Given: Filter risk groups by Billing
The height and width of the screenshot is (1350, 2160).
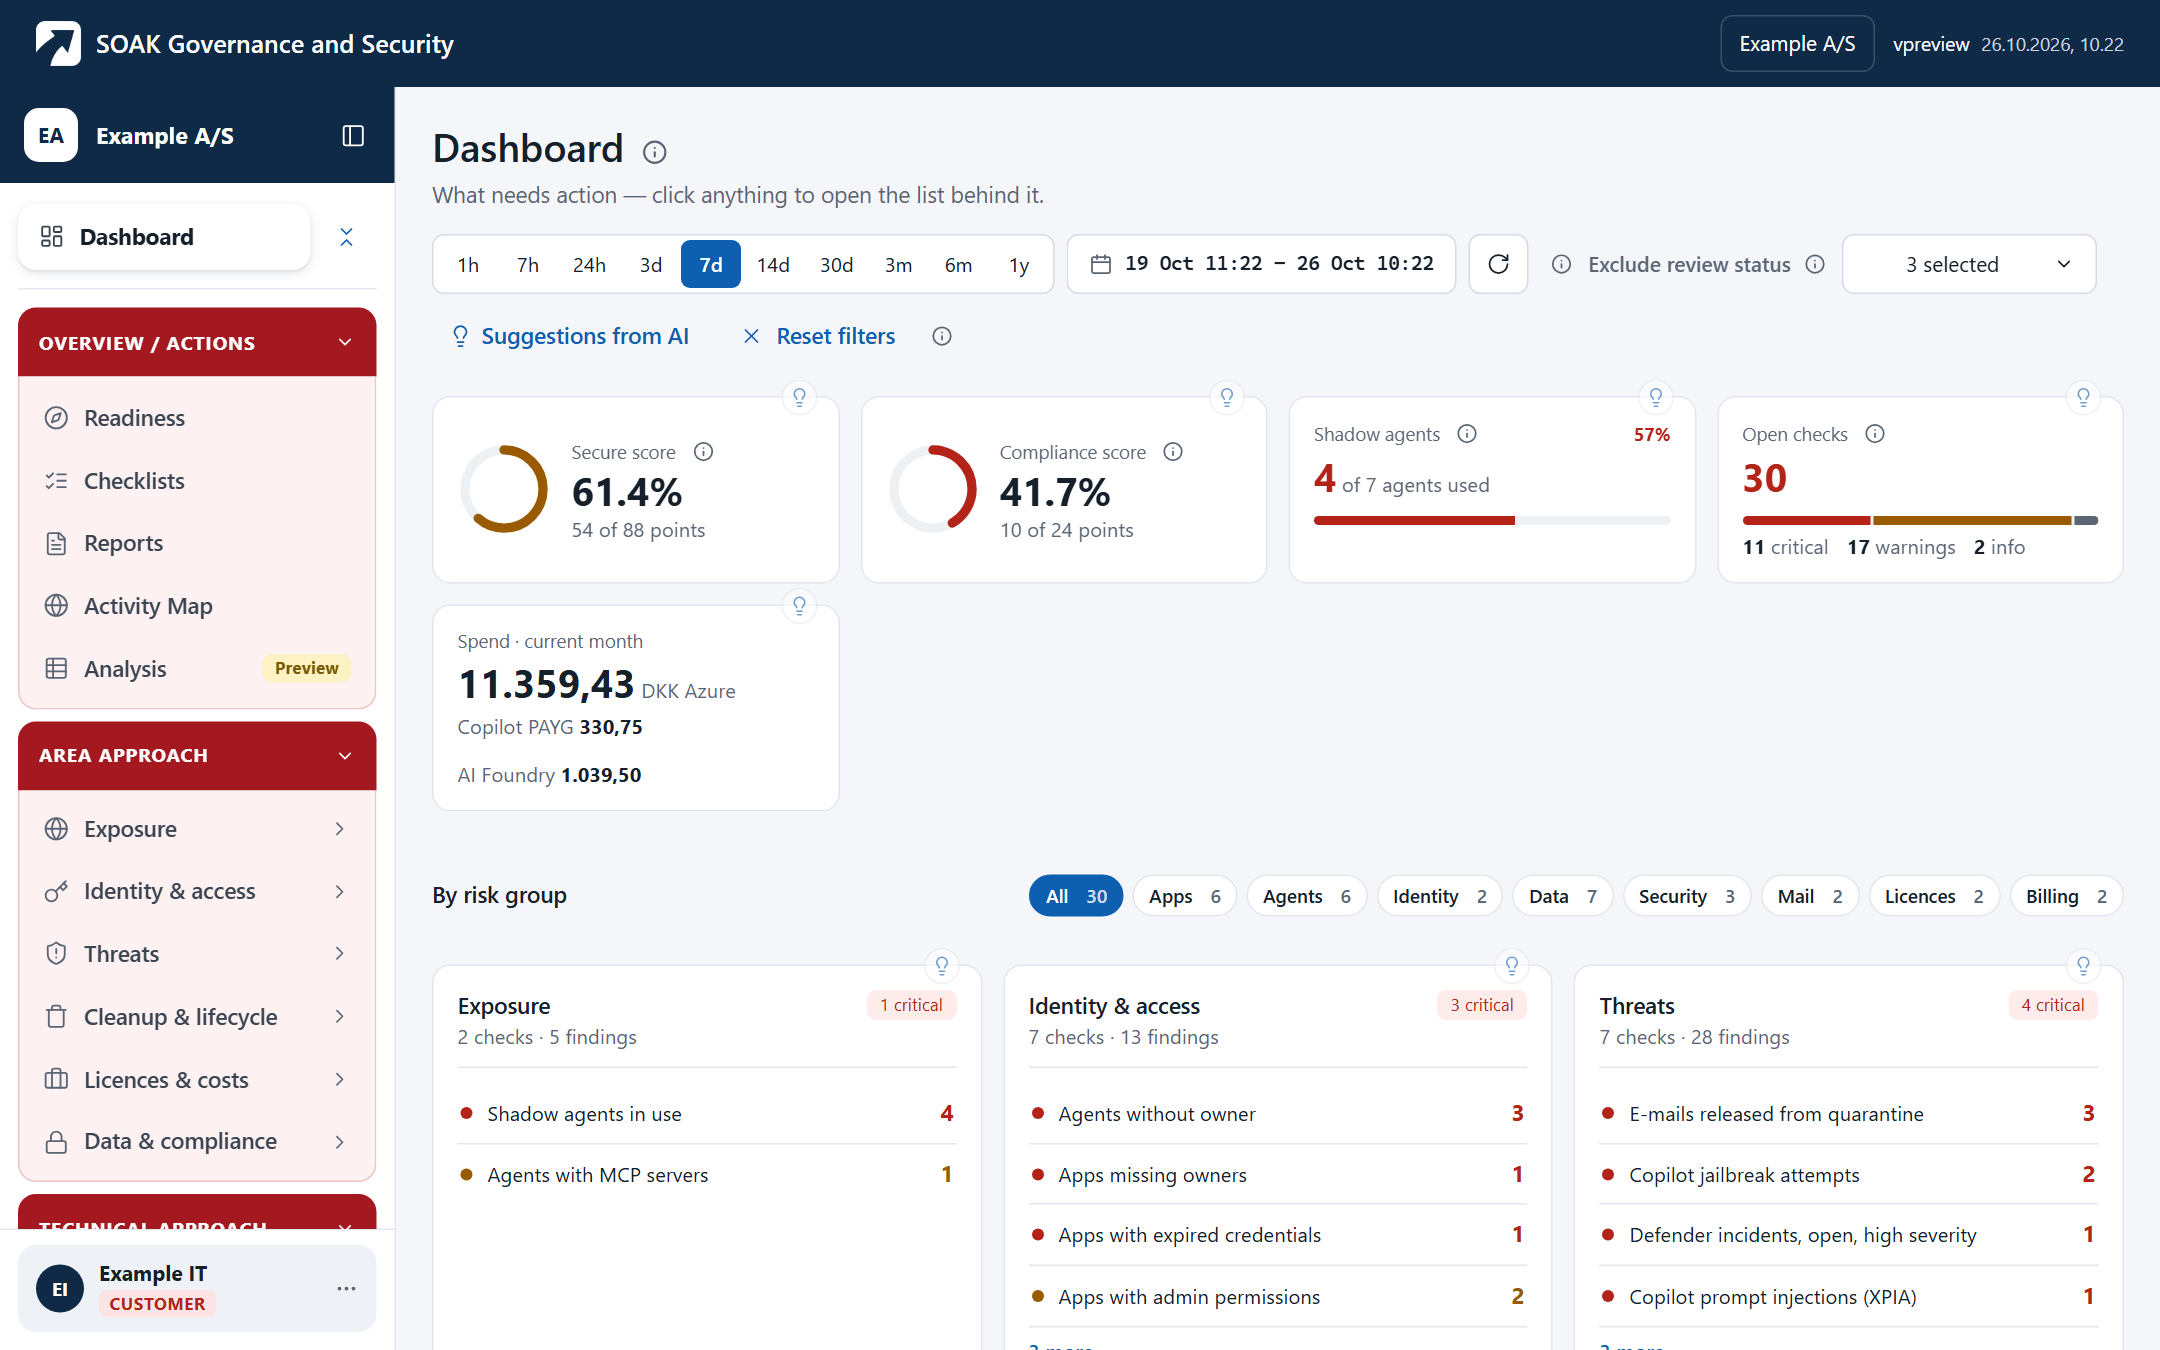Looking at the screenshot, I should pos(2066,896).
